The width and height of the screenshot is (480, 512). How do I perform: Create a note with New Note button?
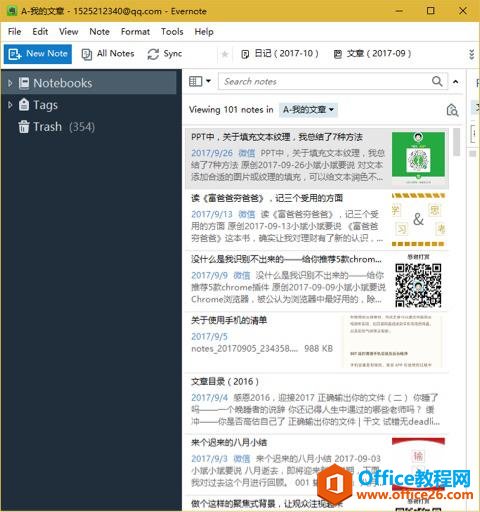(38, 54)
